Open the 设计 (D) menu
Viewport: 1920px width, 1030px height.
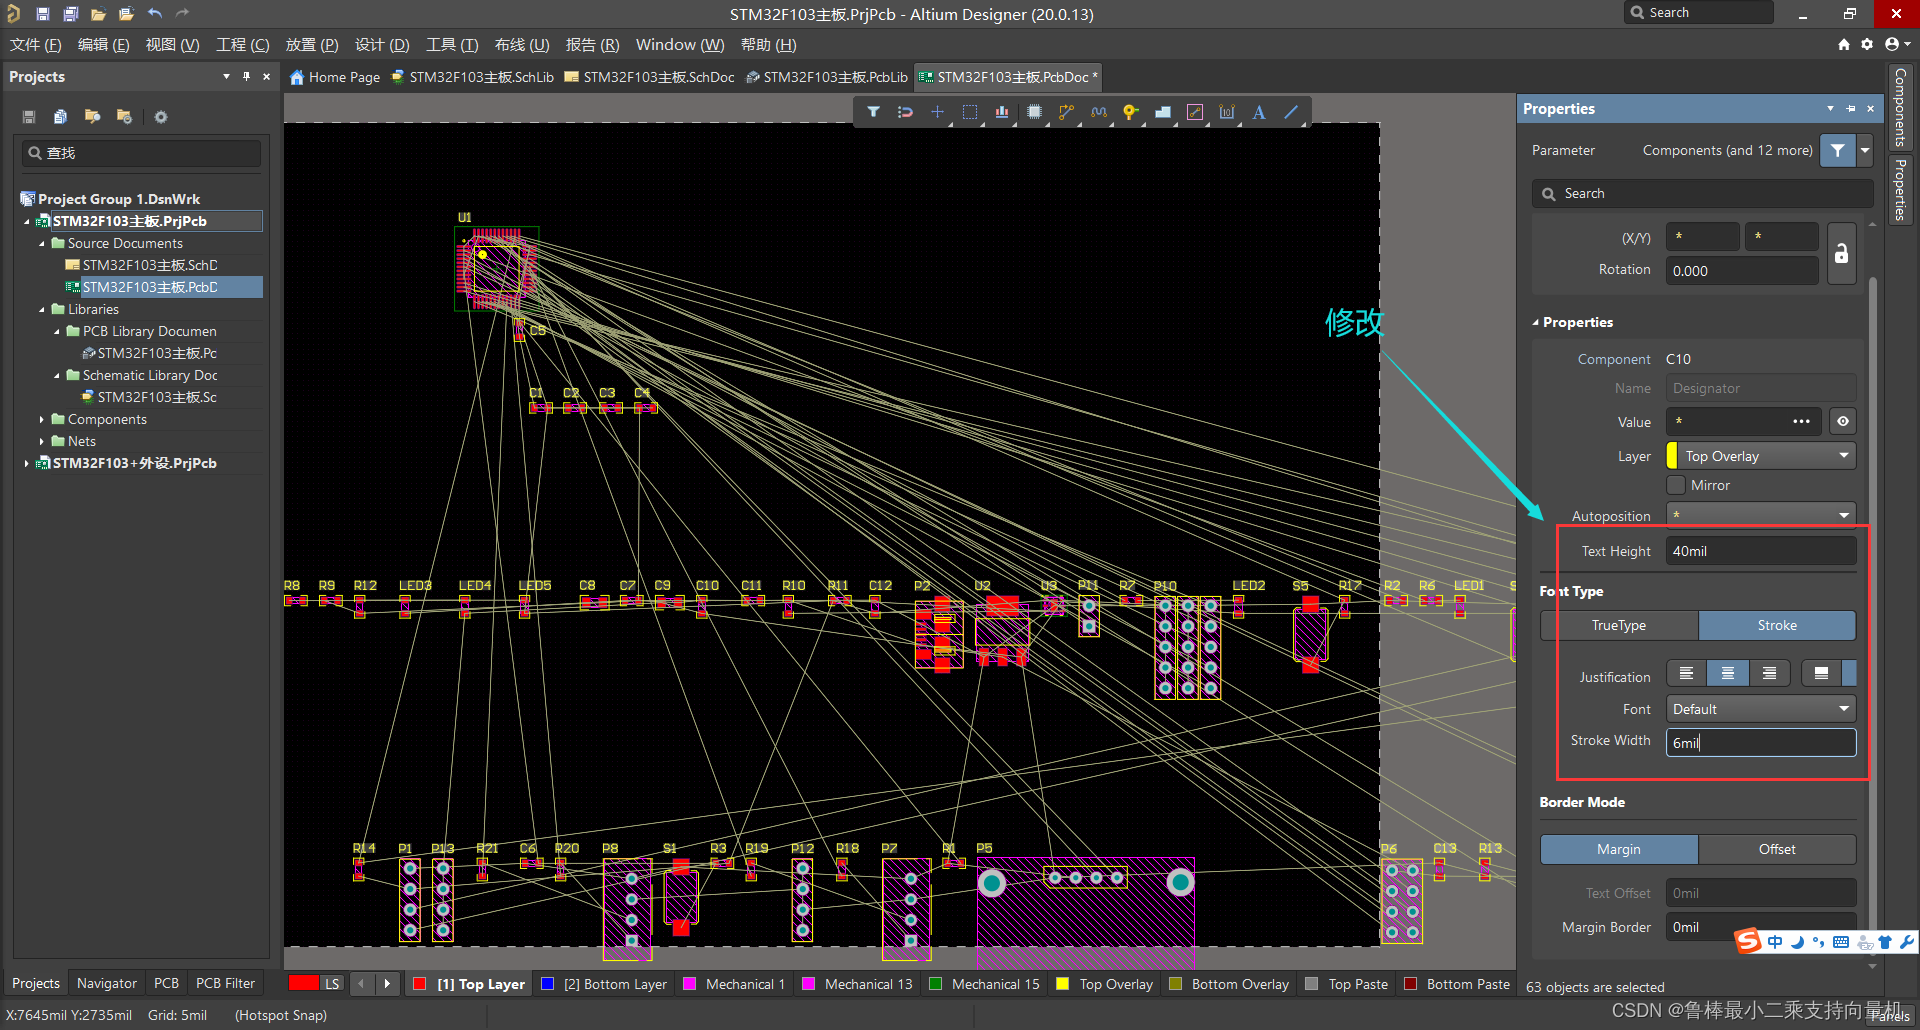pyautogui.click(x=382, y=45)
